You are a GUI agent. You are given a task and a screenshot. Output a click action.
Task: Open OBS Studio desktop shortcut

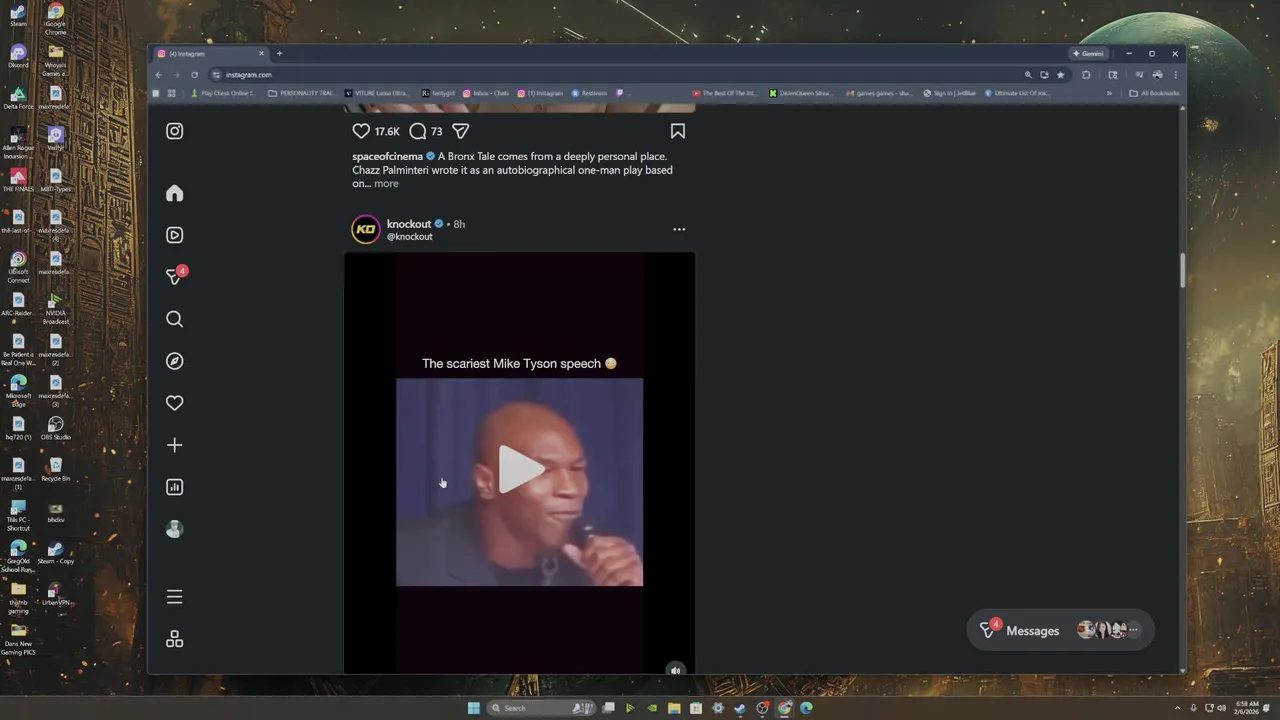coord(55,428)
